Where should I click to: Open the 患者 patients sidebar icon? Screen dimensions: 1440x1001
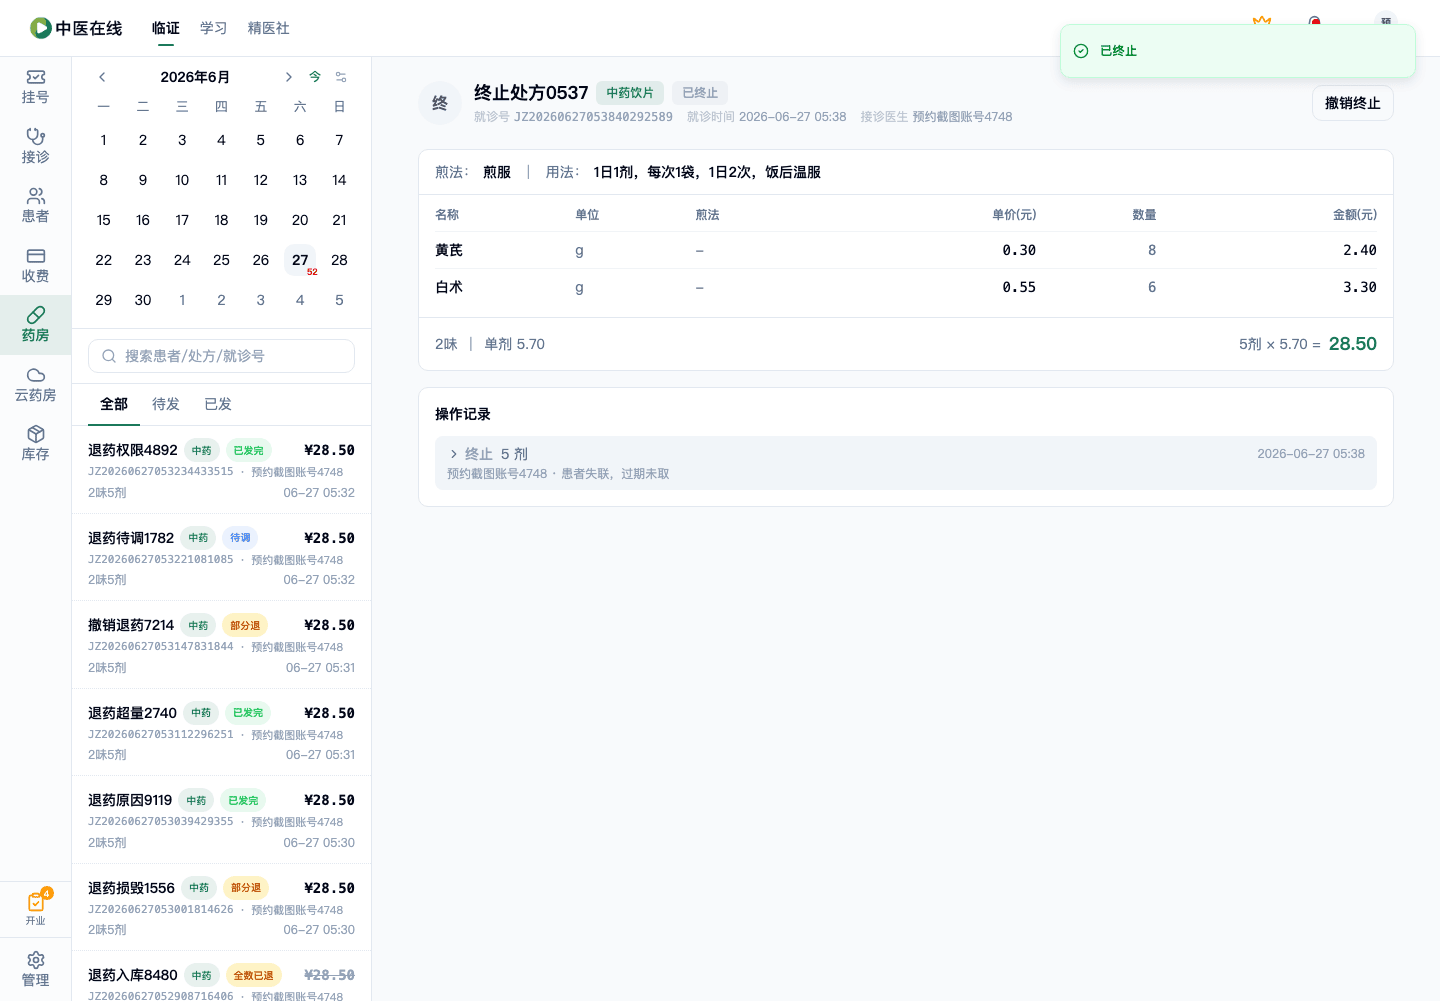point(35,205)
